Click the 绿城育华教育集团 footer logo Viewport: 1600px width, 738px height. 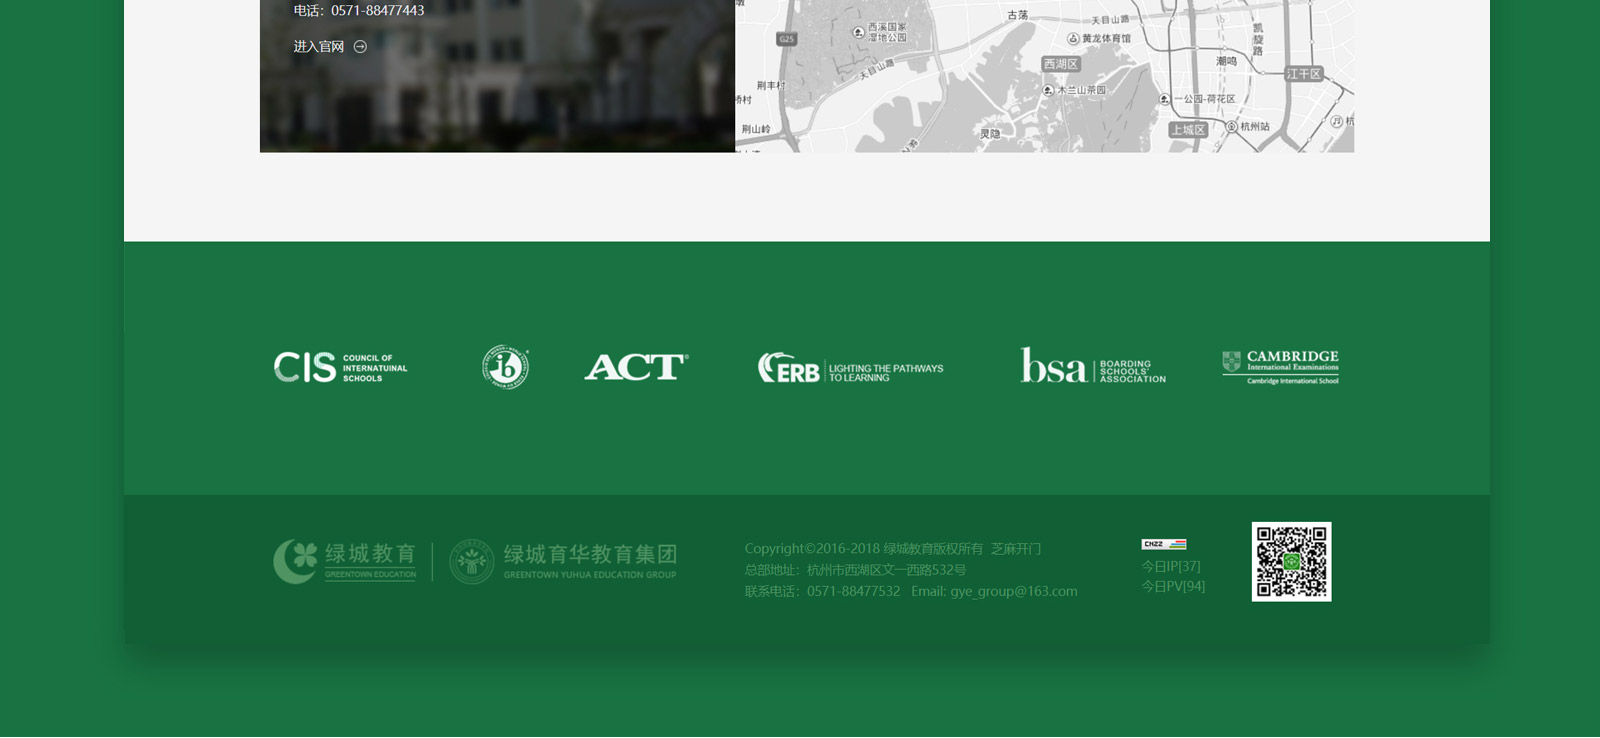(x=564, y=562)
